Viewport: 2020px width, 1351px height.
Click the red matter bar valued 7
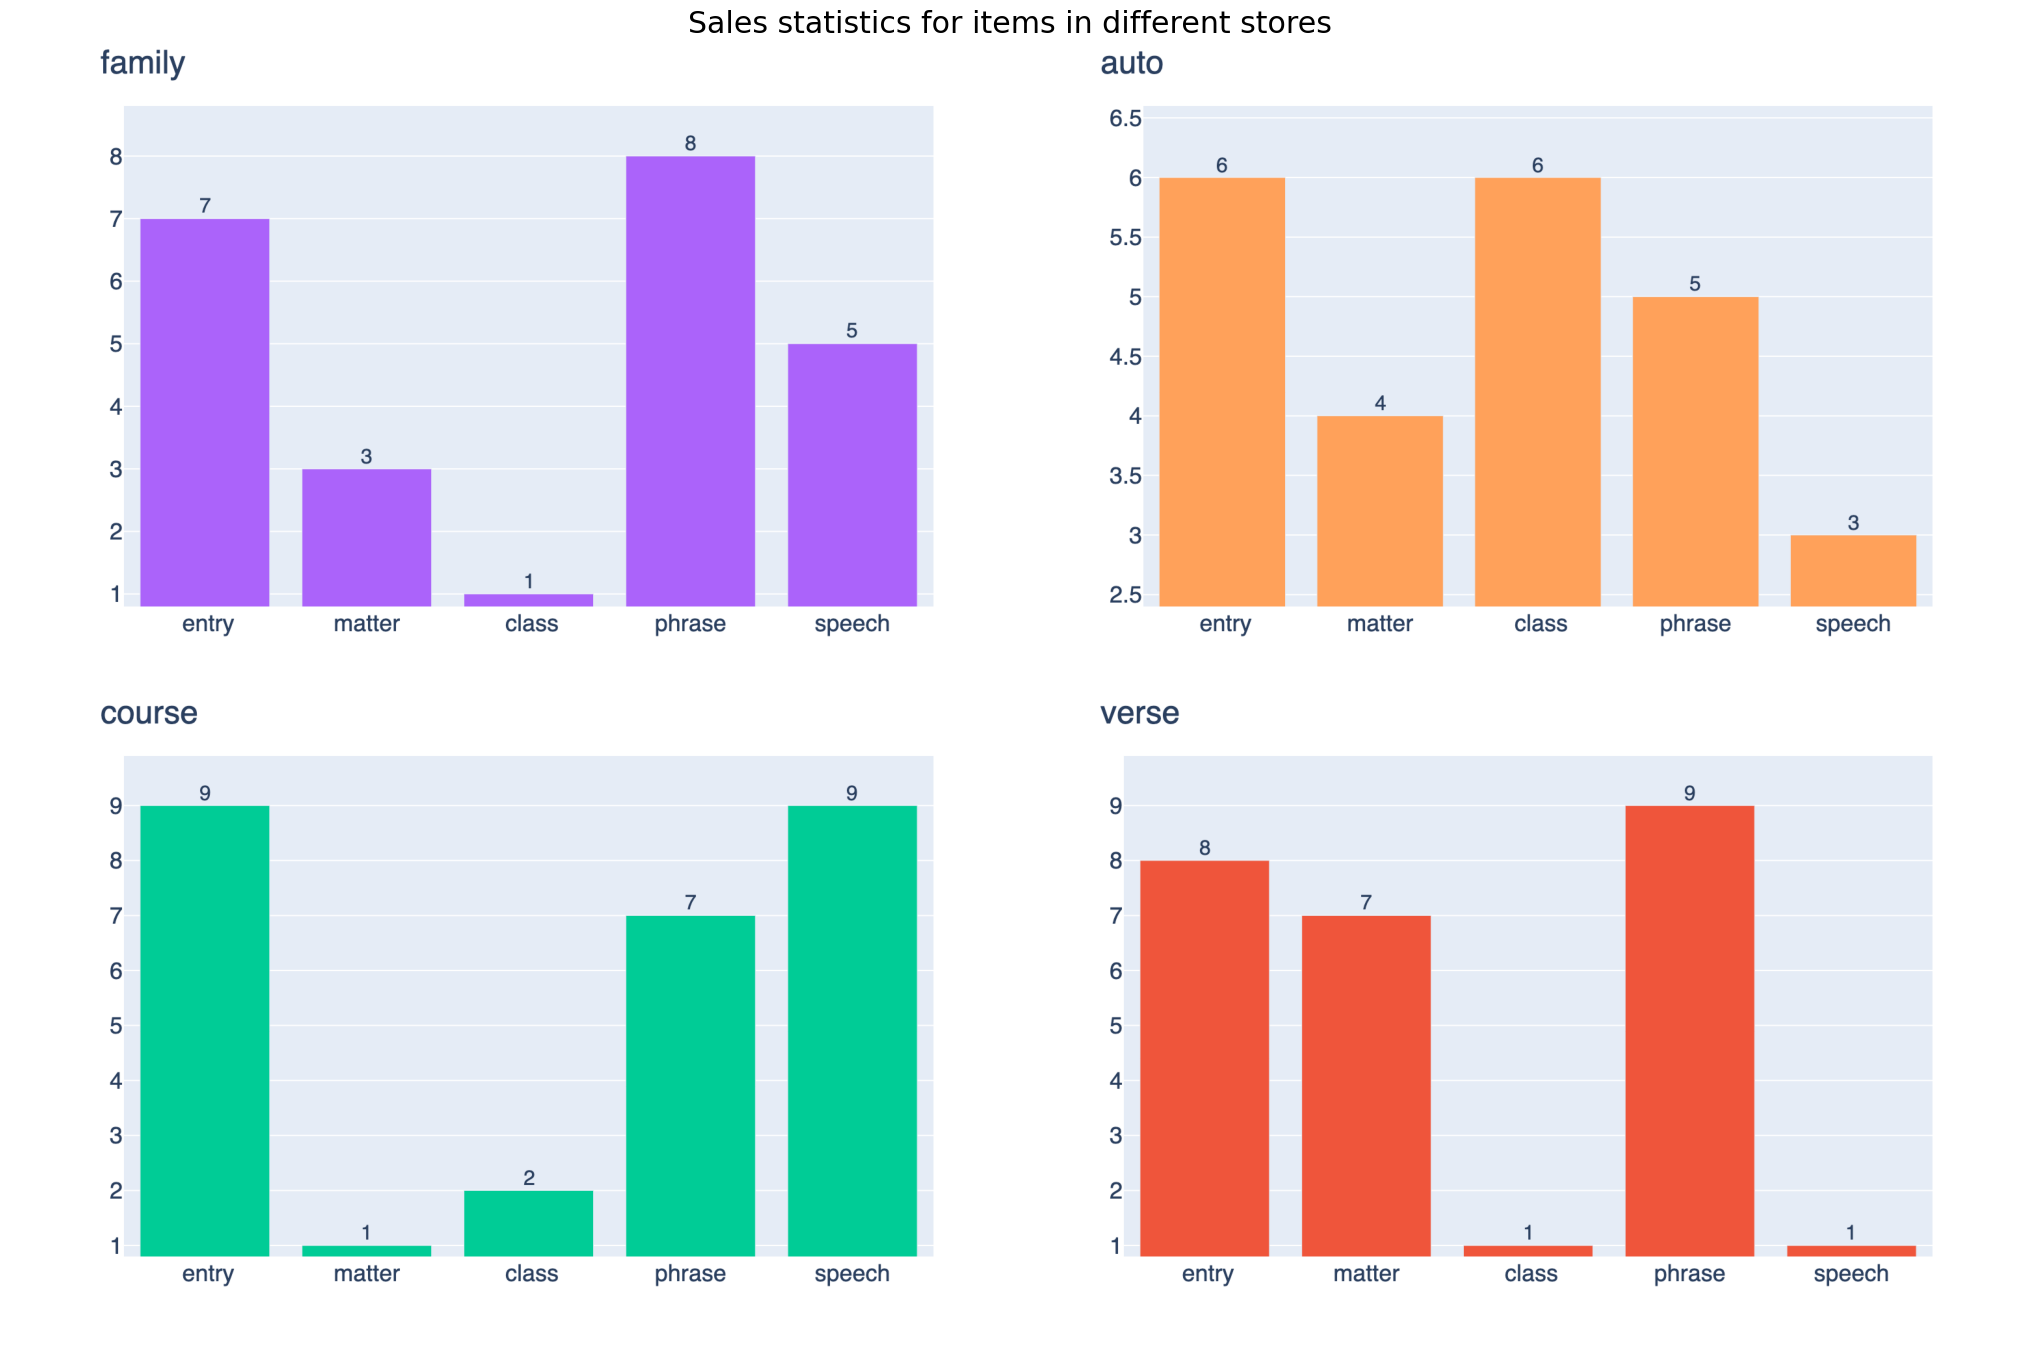pyautogui.click(x=1366, y=1085)
